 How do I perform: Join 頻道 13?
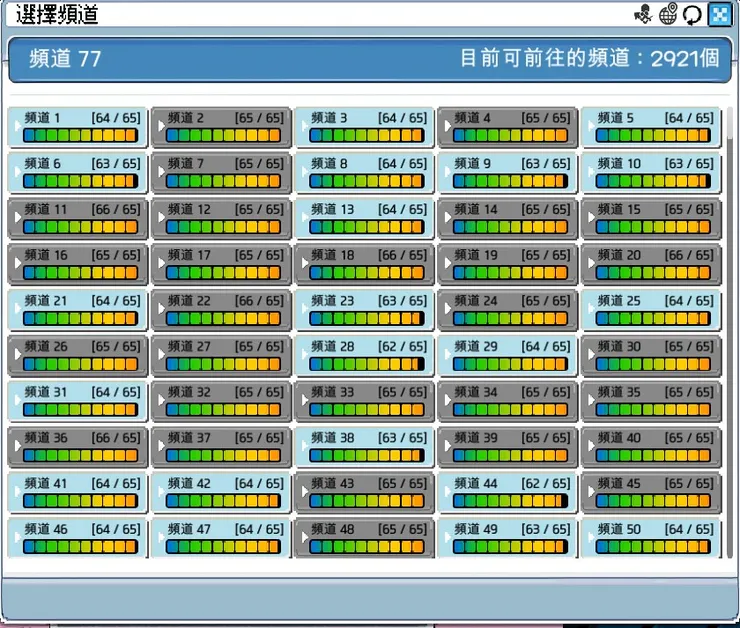[364, 218]
